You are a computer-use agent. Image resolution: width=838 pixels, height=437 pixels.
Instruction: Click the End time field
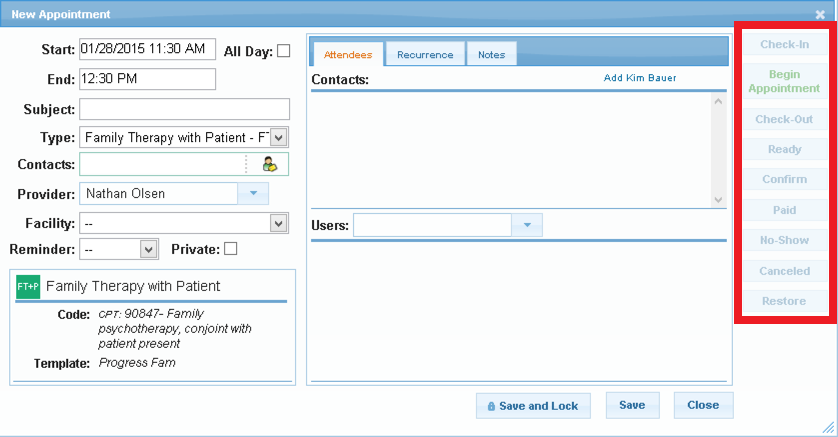point(148,79)
